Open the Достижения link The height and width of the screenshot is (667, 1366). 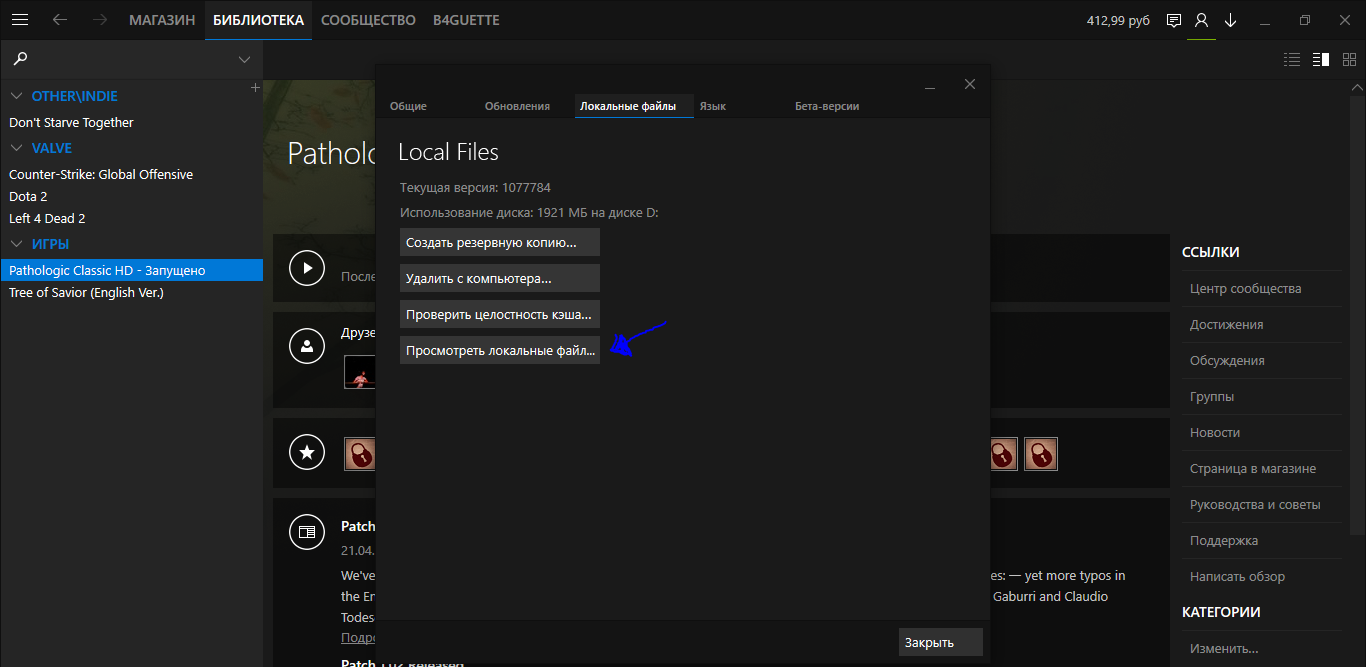point(1226,324)
